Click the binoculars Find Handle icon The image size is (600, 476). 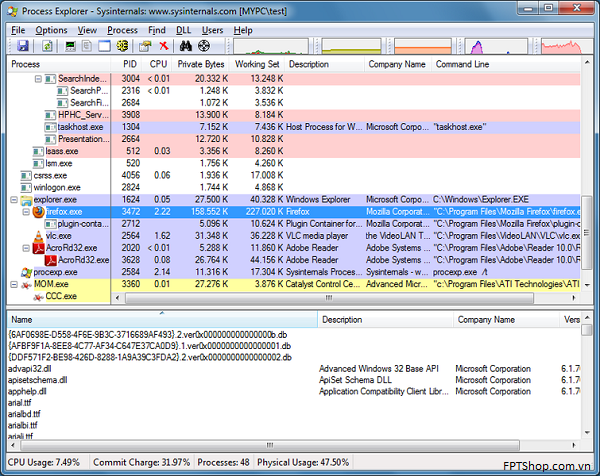(x=186, y=46)
